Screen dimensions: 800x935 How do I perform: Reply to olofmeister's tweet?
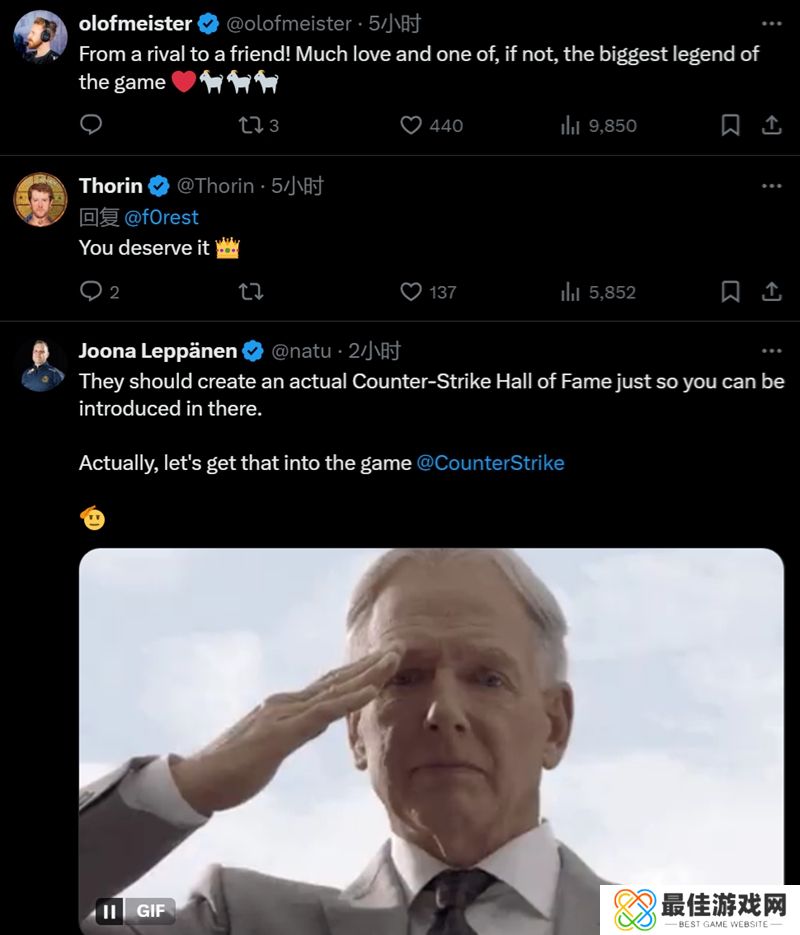click(x=91, y=125)
